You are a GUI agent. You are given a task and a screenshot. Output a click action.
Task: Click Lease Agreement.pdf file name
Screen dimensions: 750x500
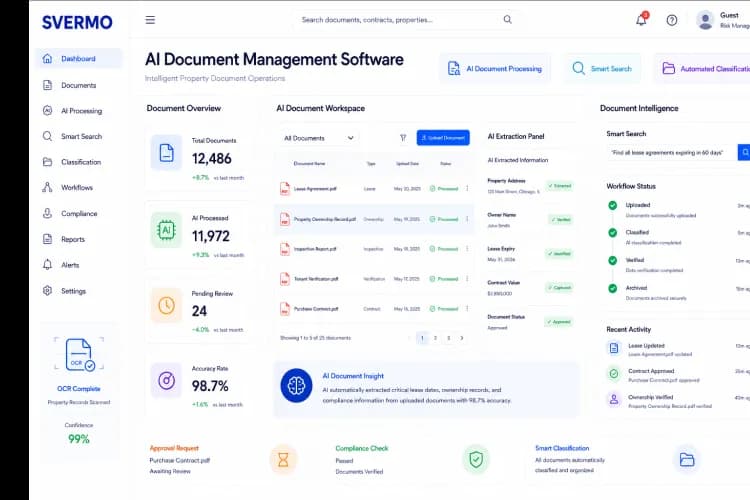pyautogui.click(x=315, y=189)
